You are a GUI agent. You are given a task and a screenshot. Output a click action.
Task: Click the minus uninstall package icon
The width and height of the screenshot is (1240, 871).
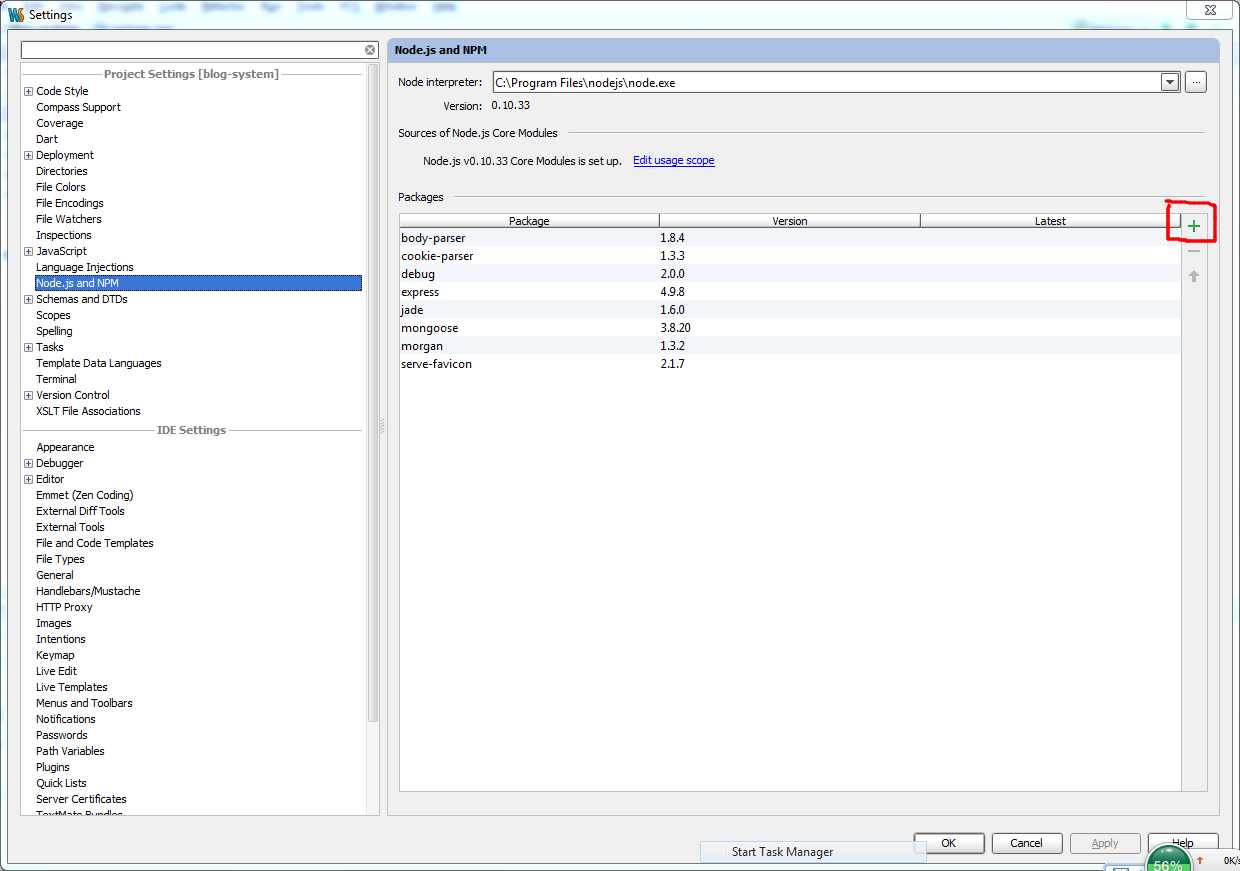1193,252
